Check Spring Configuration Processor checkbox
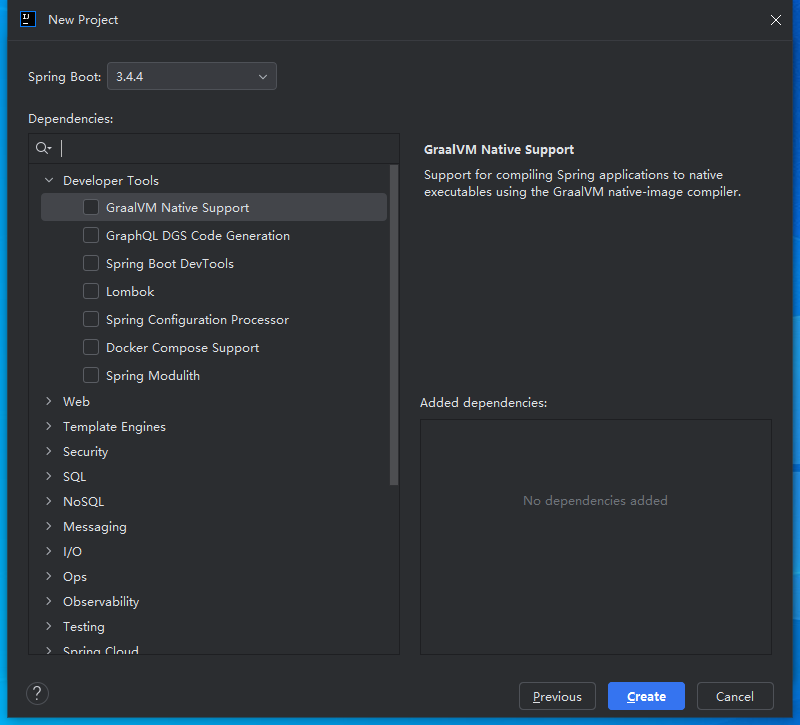 [91, 319]
